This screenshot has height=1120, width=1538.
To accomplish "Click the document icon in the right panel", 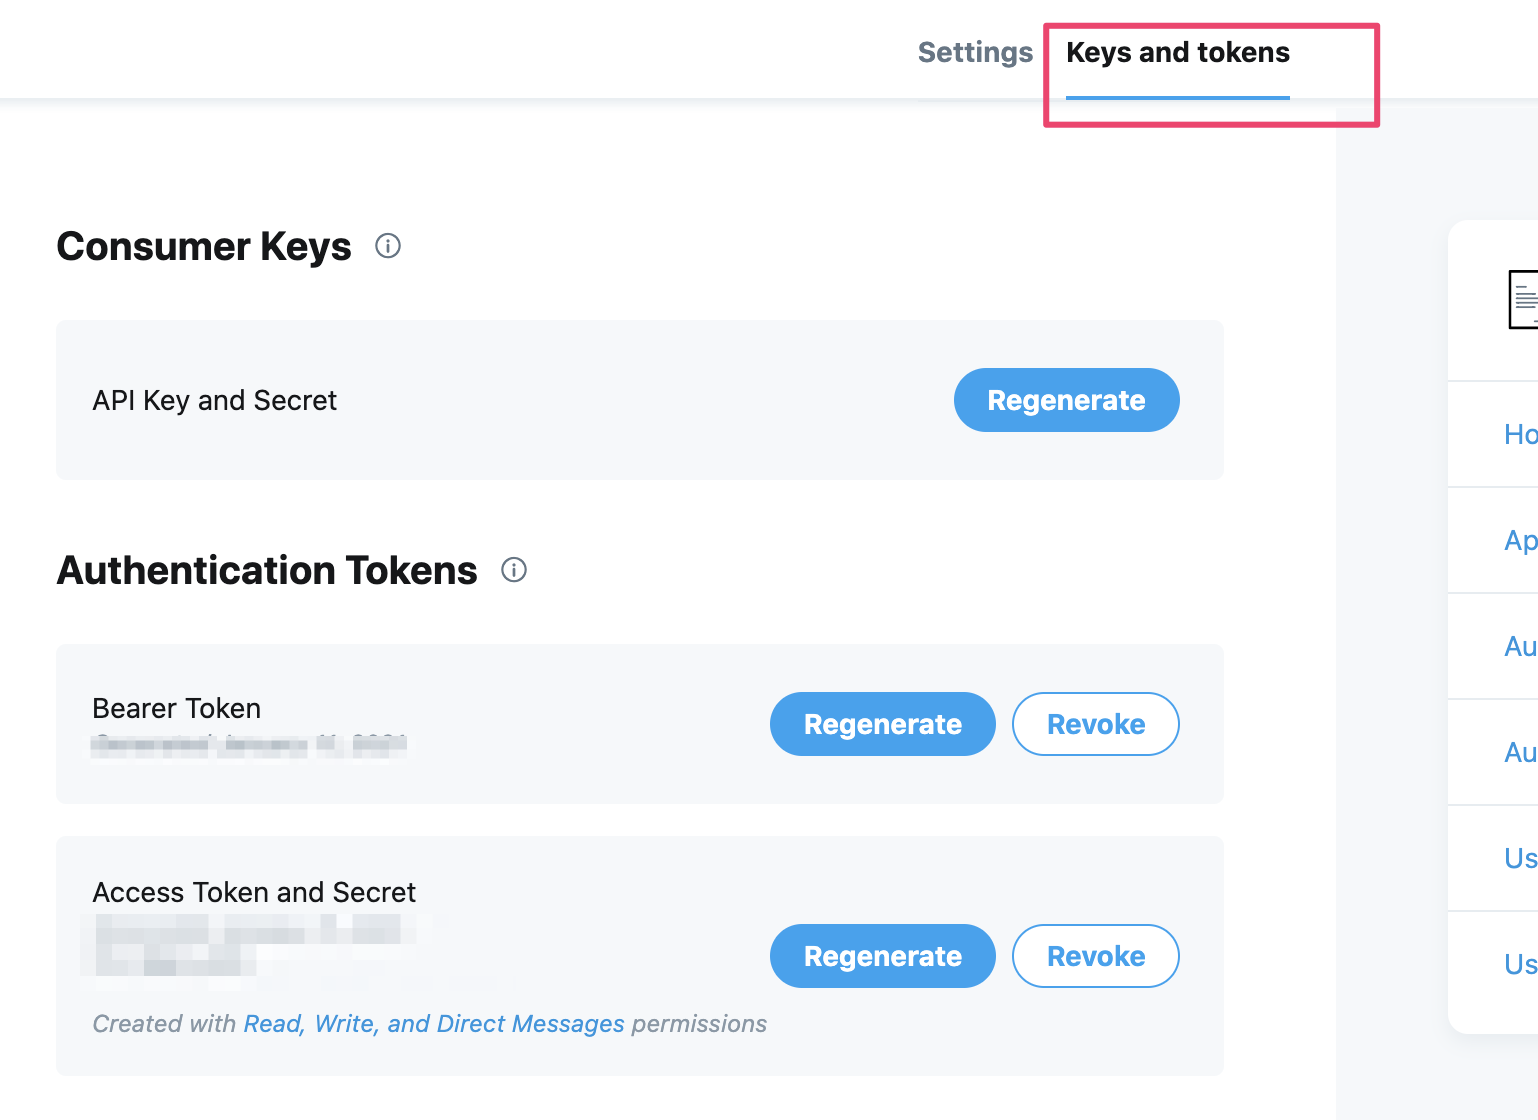I will (1522, 299).
